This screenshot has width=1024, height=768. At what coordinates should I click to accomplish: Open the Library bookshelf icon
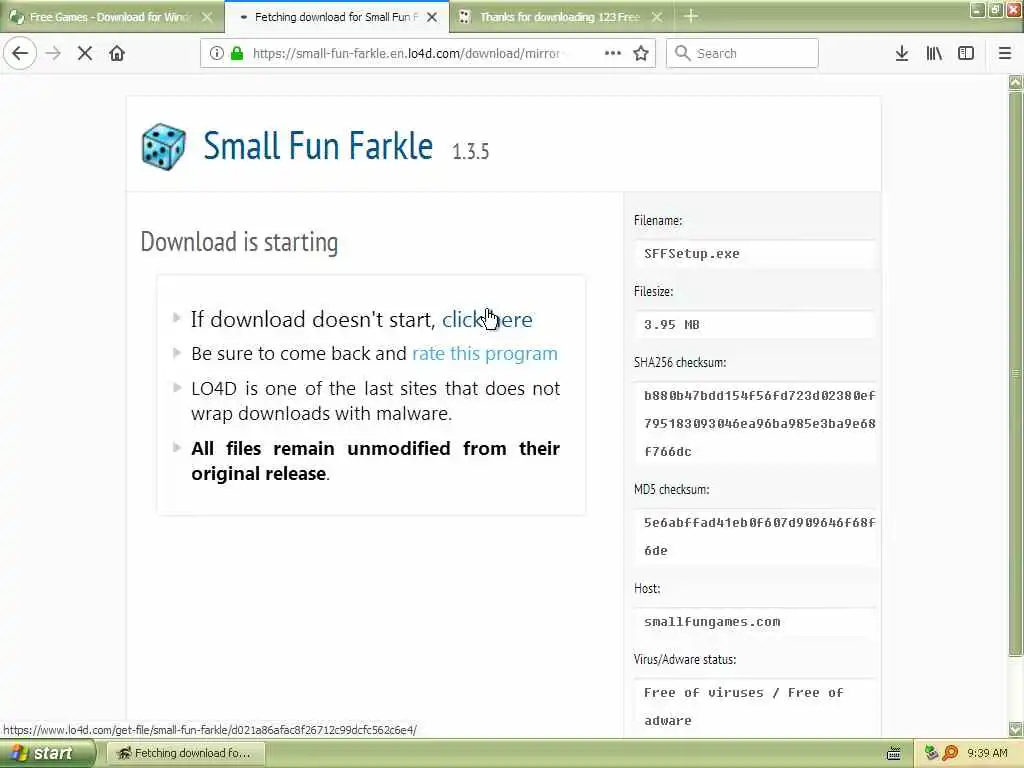[x=934, y=54]
